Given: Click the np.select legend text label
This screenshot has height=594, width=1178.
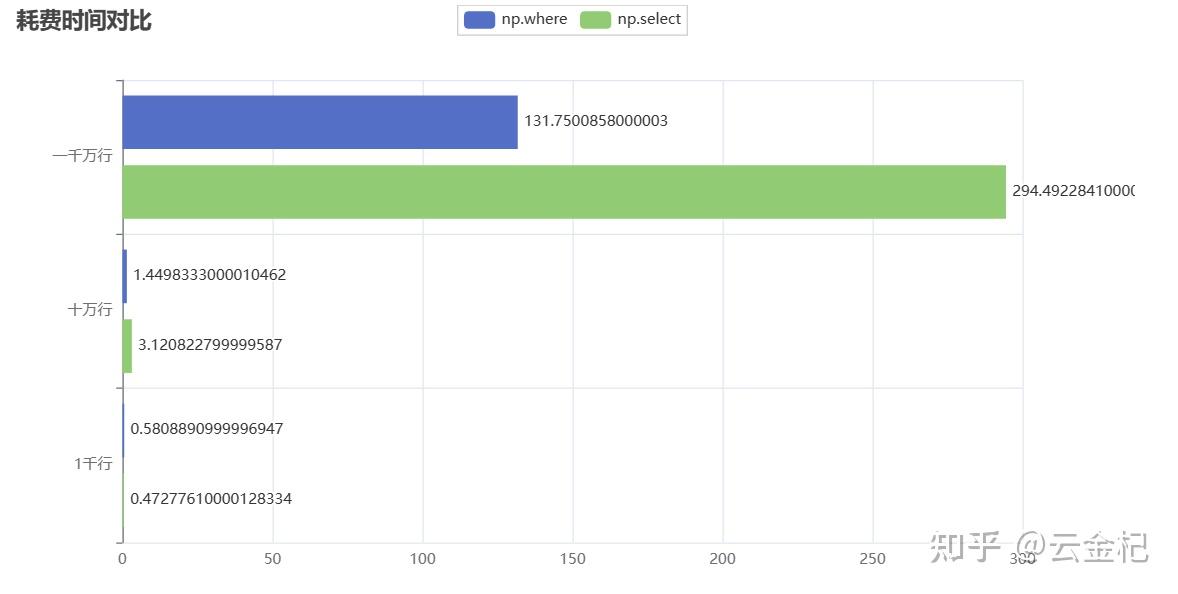Looking at the screenshot, I should pyautogui.click(x=649, y=19).
